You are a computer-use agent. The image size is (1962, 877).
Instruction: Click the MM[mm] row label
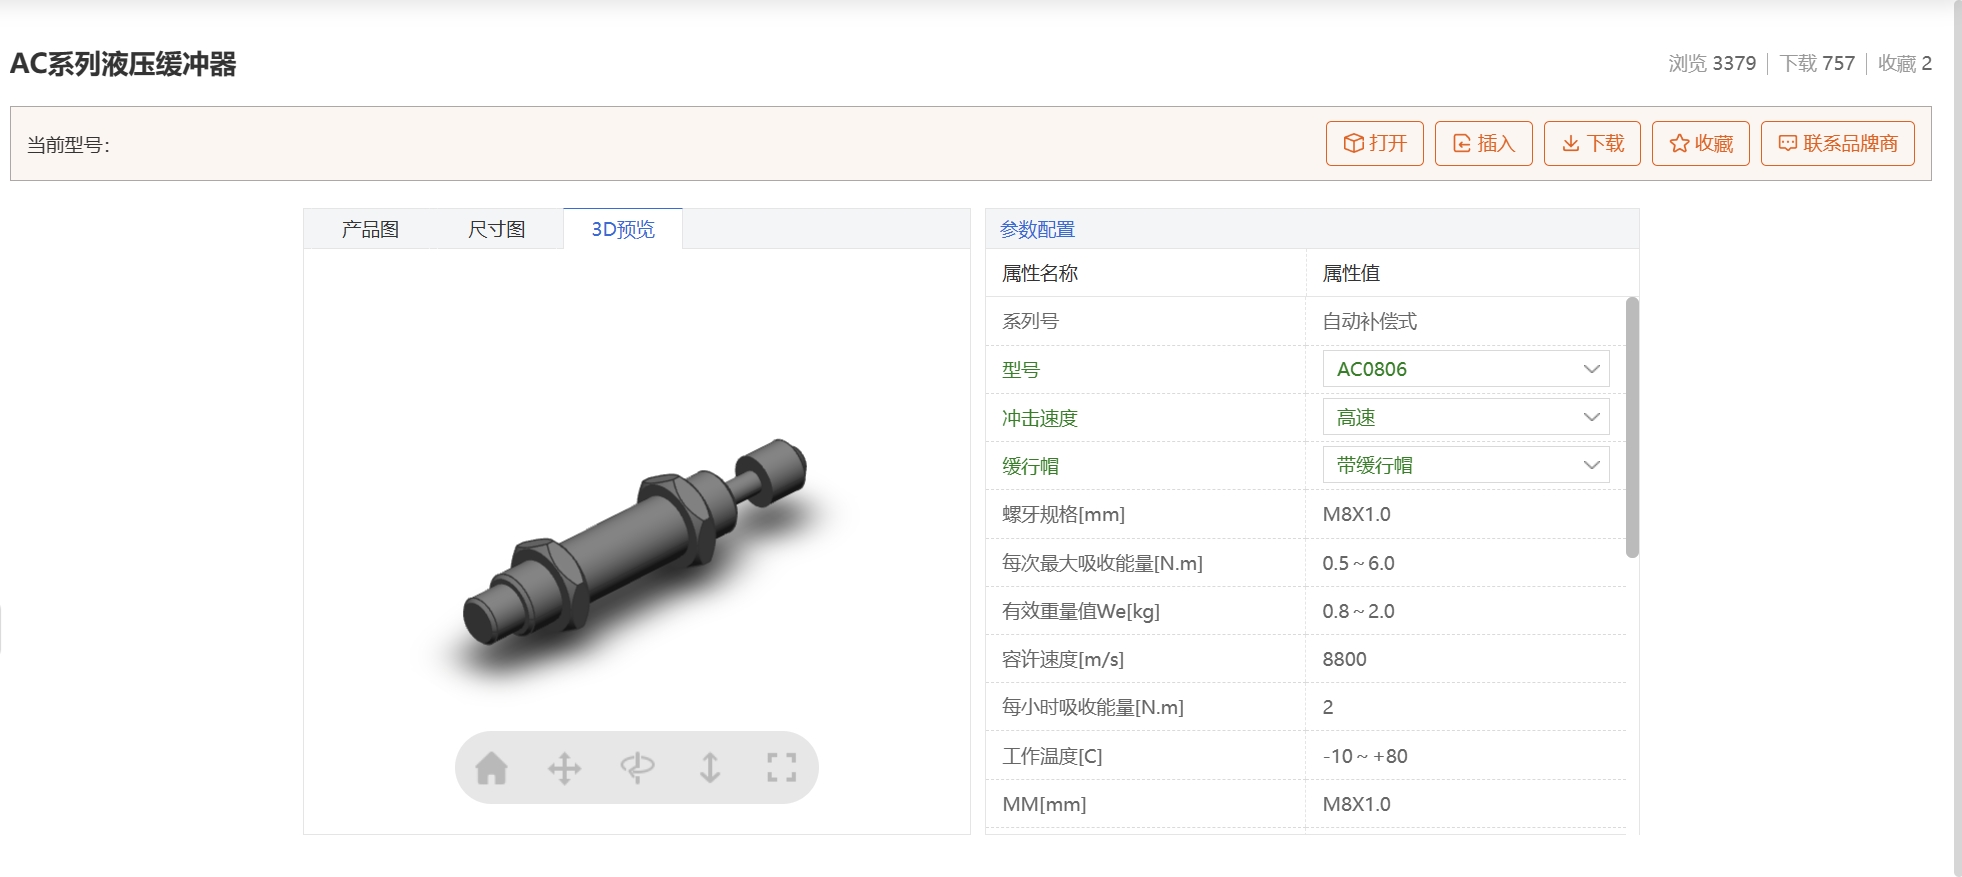pos(1044,804)
